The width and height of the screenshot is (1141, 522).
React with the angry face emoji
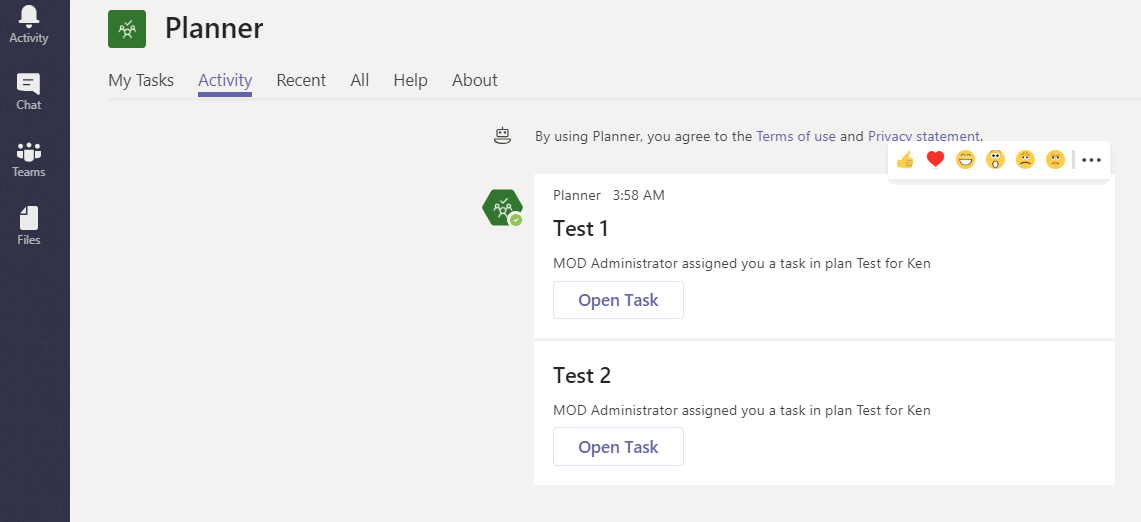1055,160
